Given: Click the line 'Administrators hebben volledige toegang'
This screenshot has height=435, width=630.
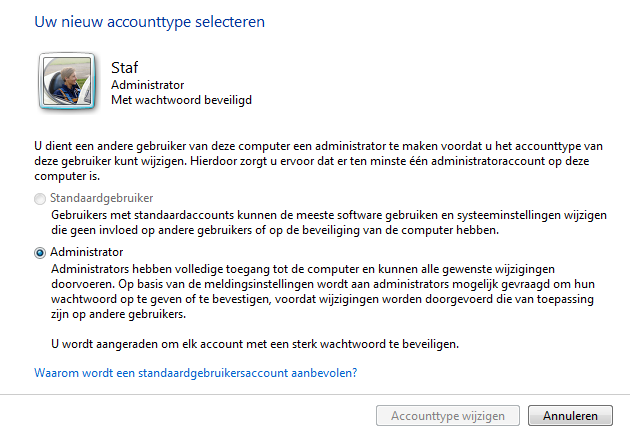Looking at the screenshot, I should (x=303, y=269).
